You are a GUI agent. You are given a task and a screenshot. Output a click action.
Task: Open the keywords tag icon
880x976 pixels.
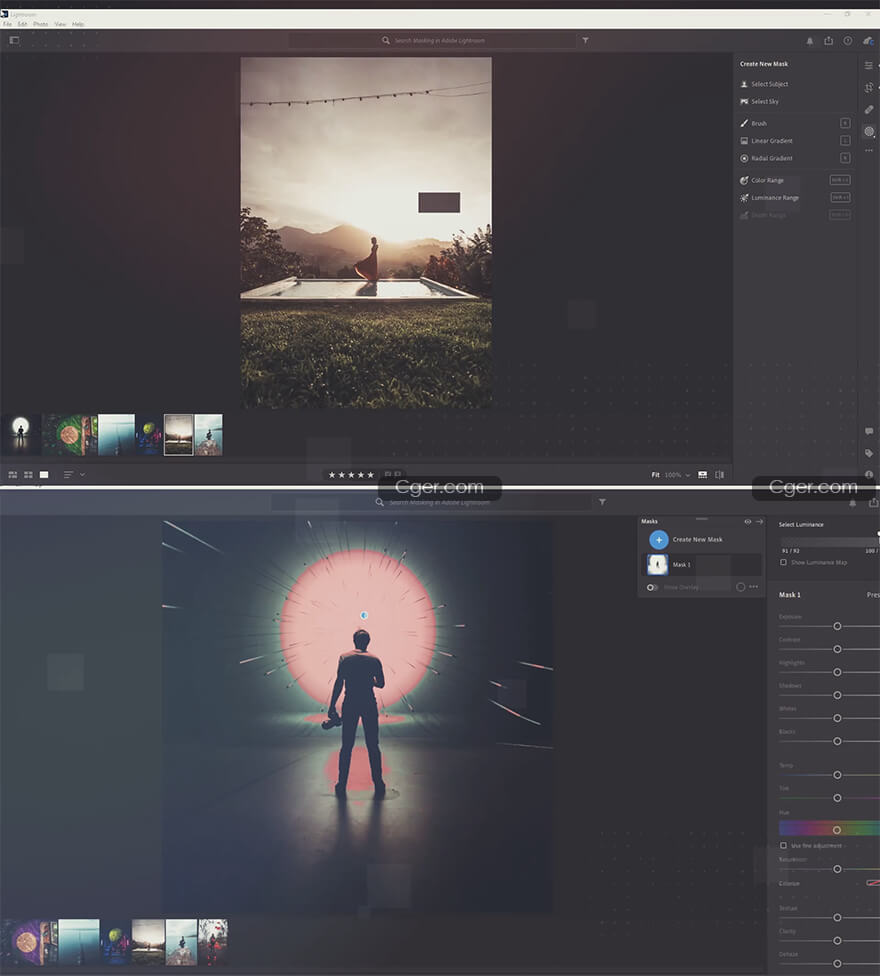coord(869,453)
